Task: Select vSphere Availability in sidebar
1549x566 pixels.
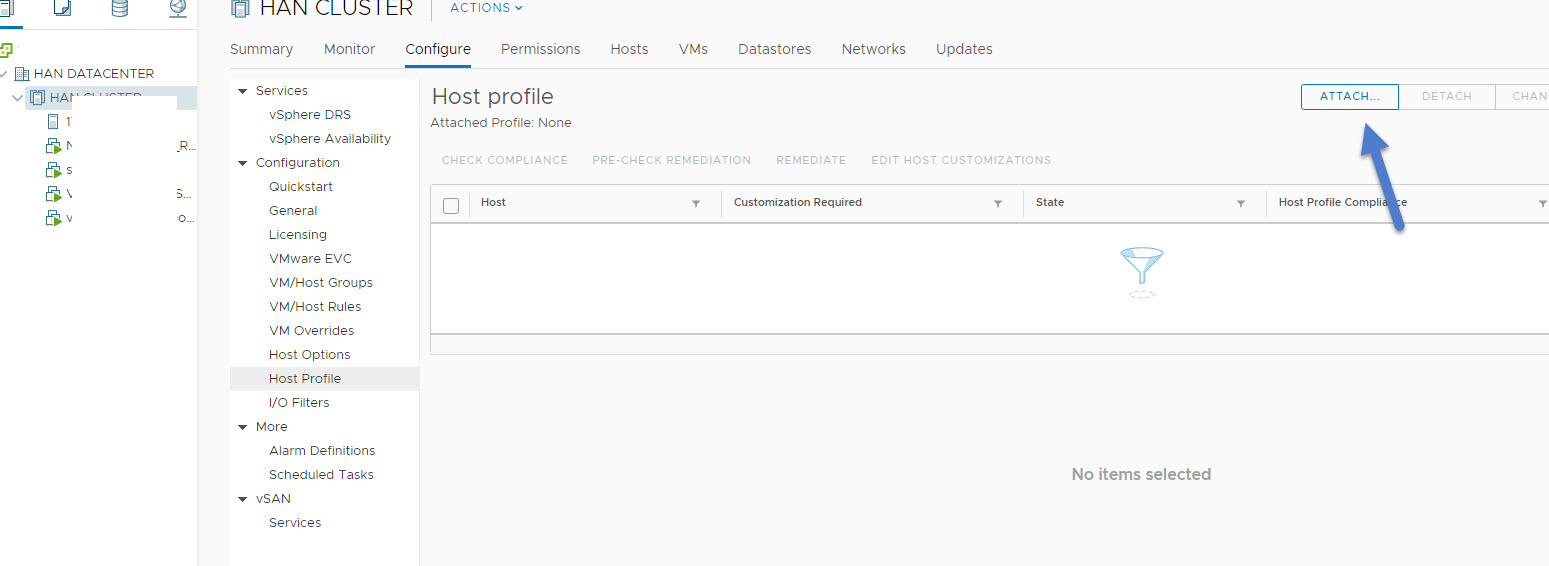Action: [329, 139]
